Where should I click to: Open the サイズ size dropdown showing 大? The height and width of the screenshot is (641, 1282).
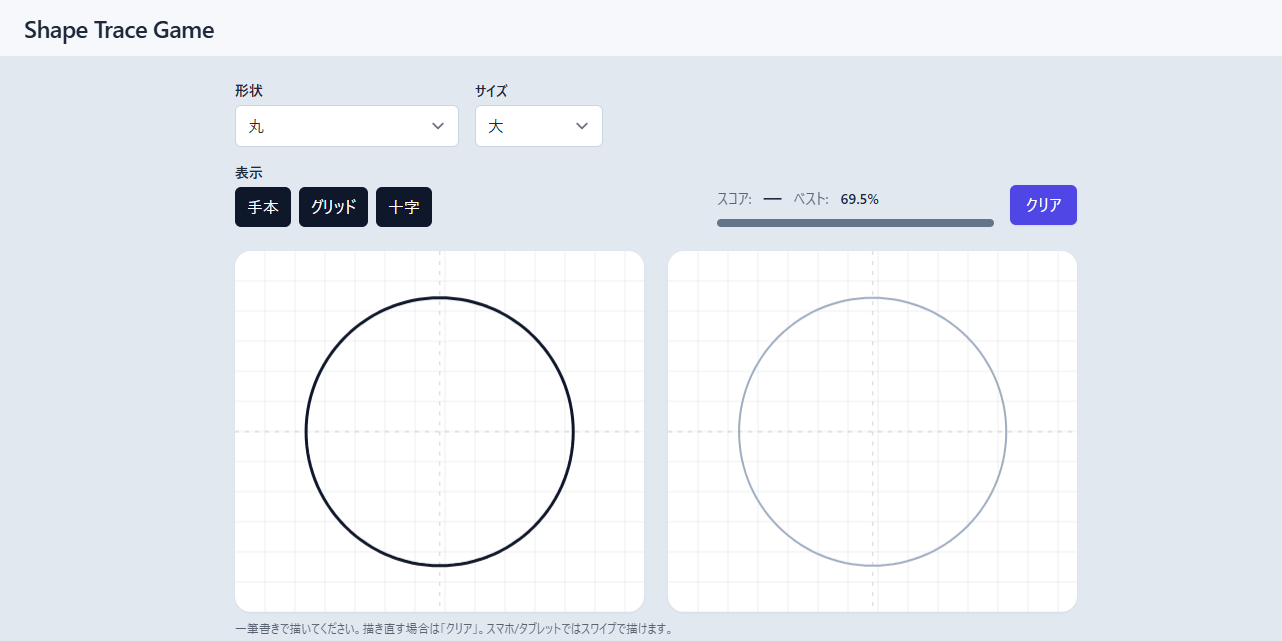[x=539, y=126]
